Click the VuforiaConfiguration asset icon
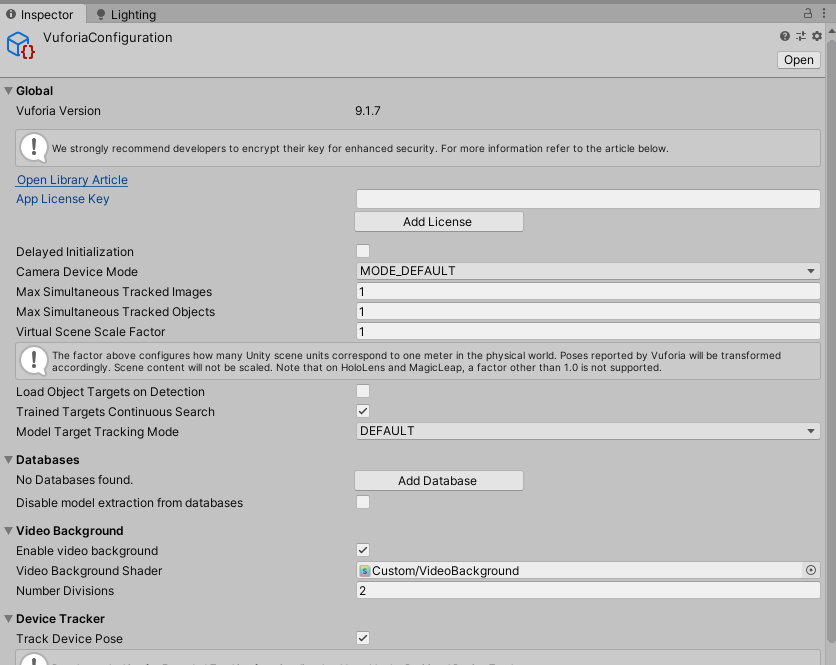836x665 pixels. [x=18, y=45]
